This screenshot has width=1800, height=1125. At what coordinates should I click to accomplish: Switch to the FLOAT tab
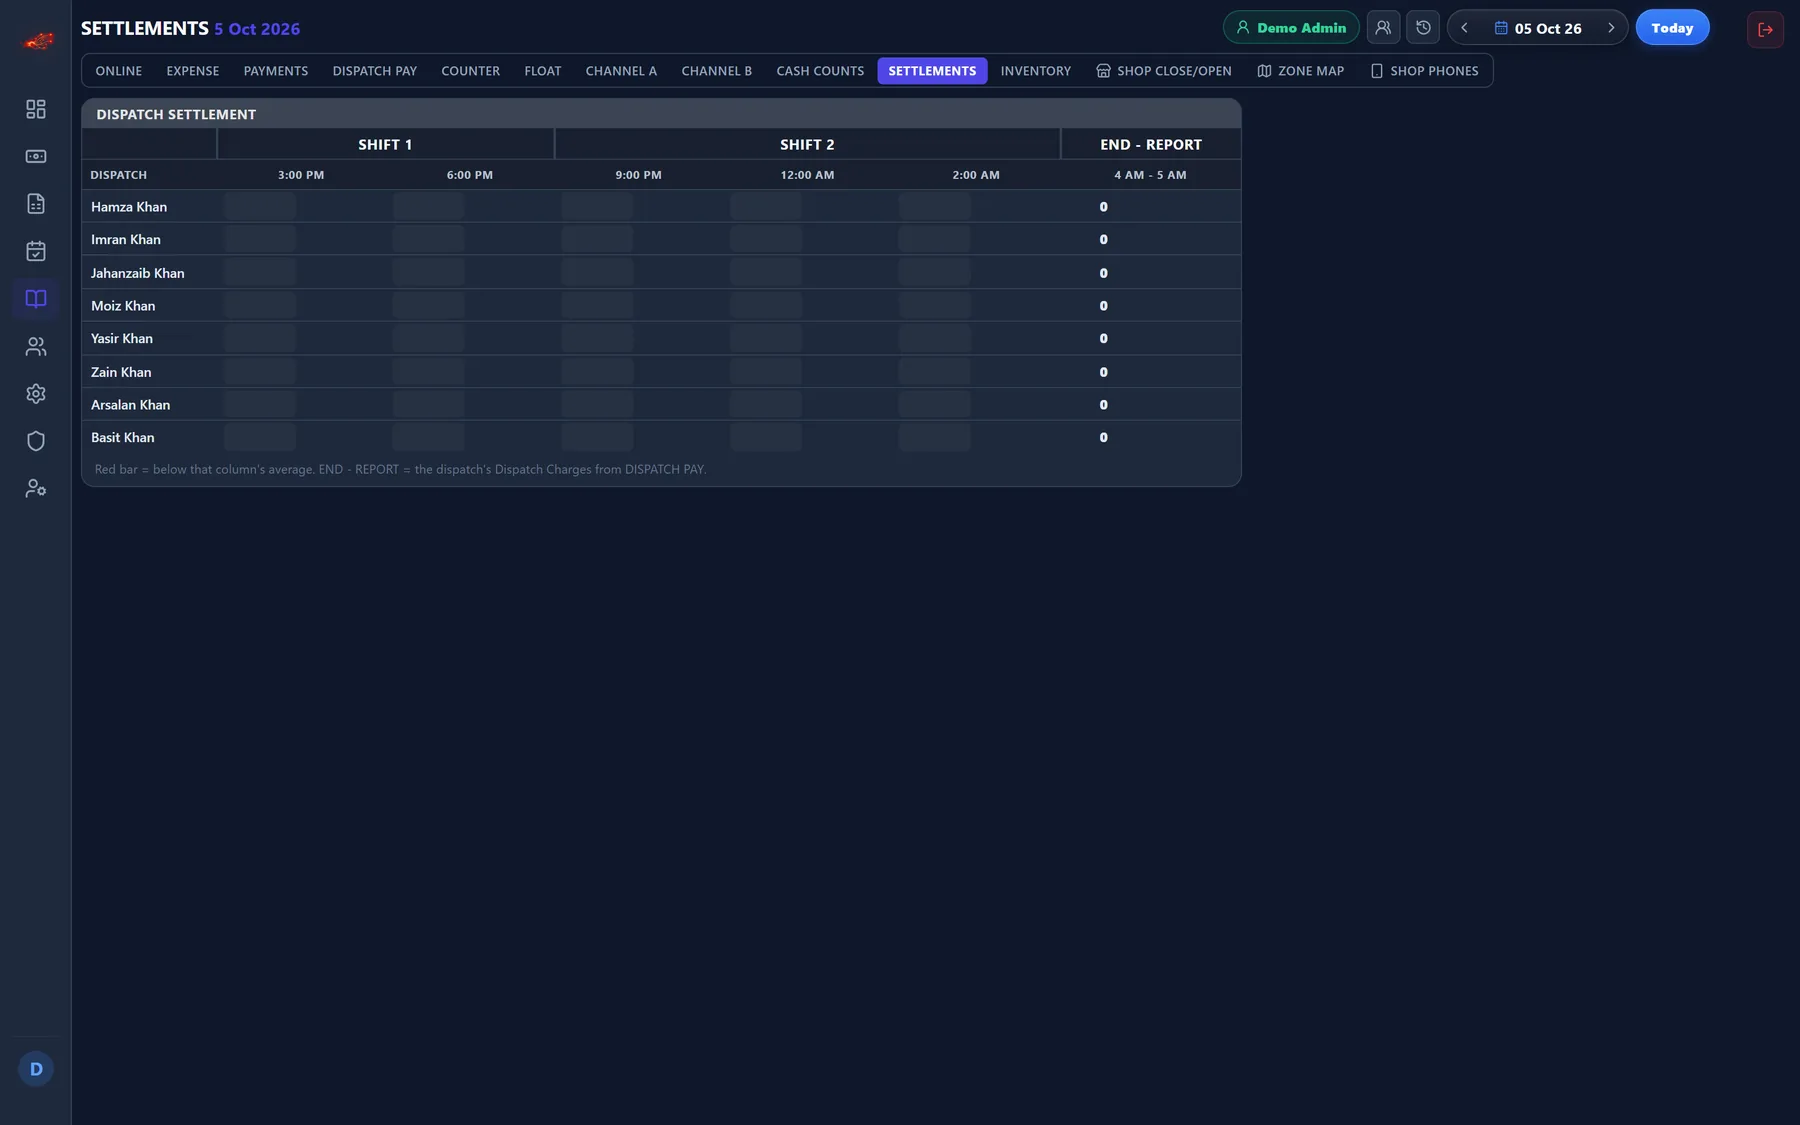pyautogui.click(x=543, y=71)
